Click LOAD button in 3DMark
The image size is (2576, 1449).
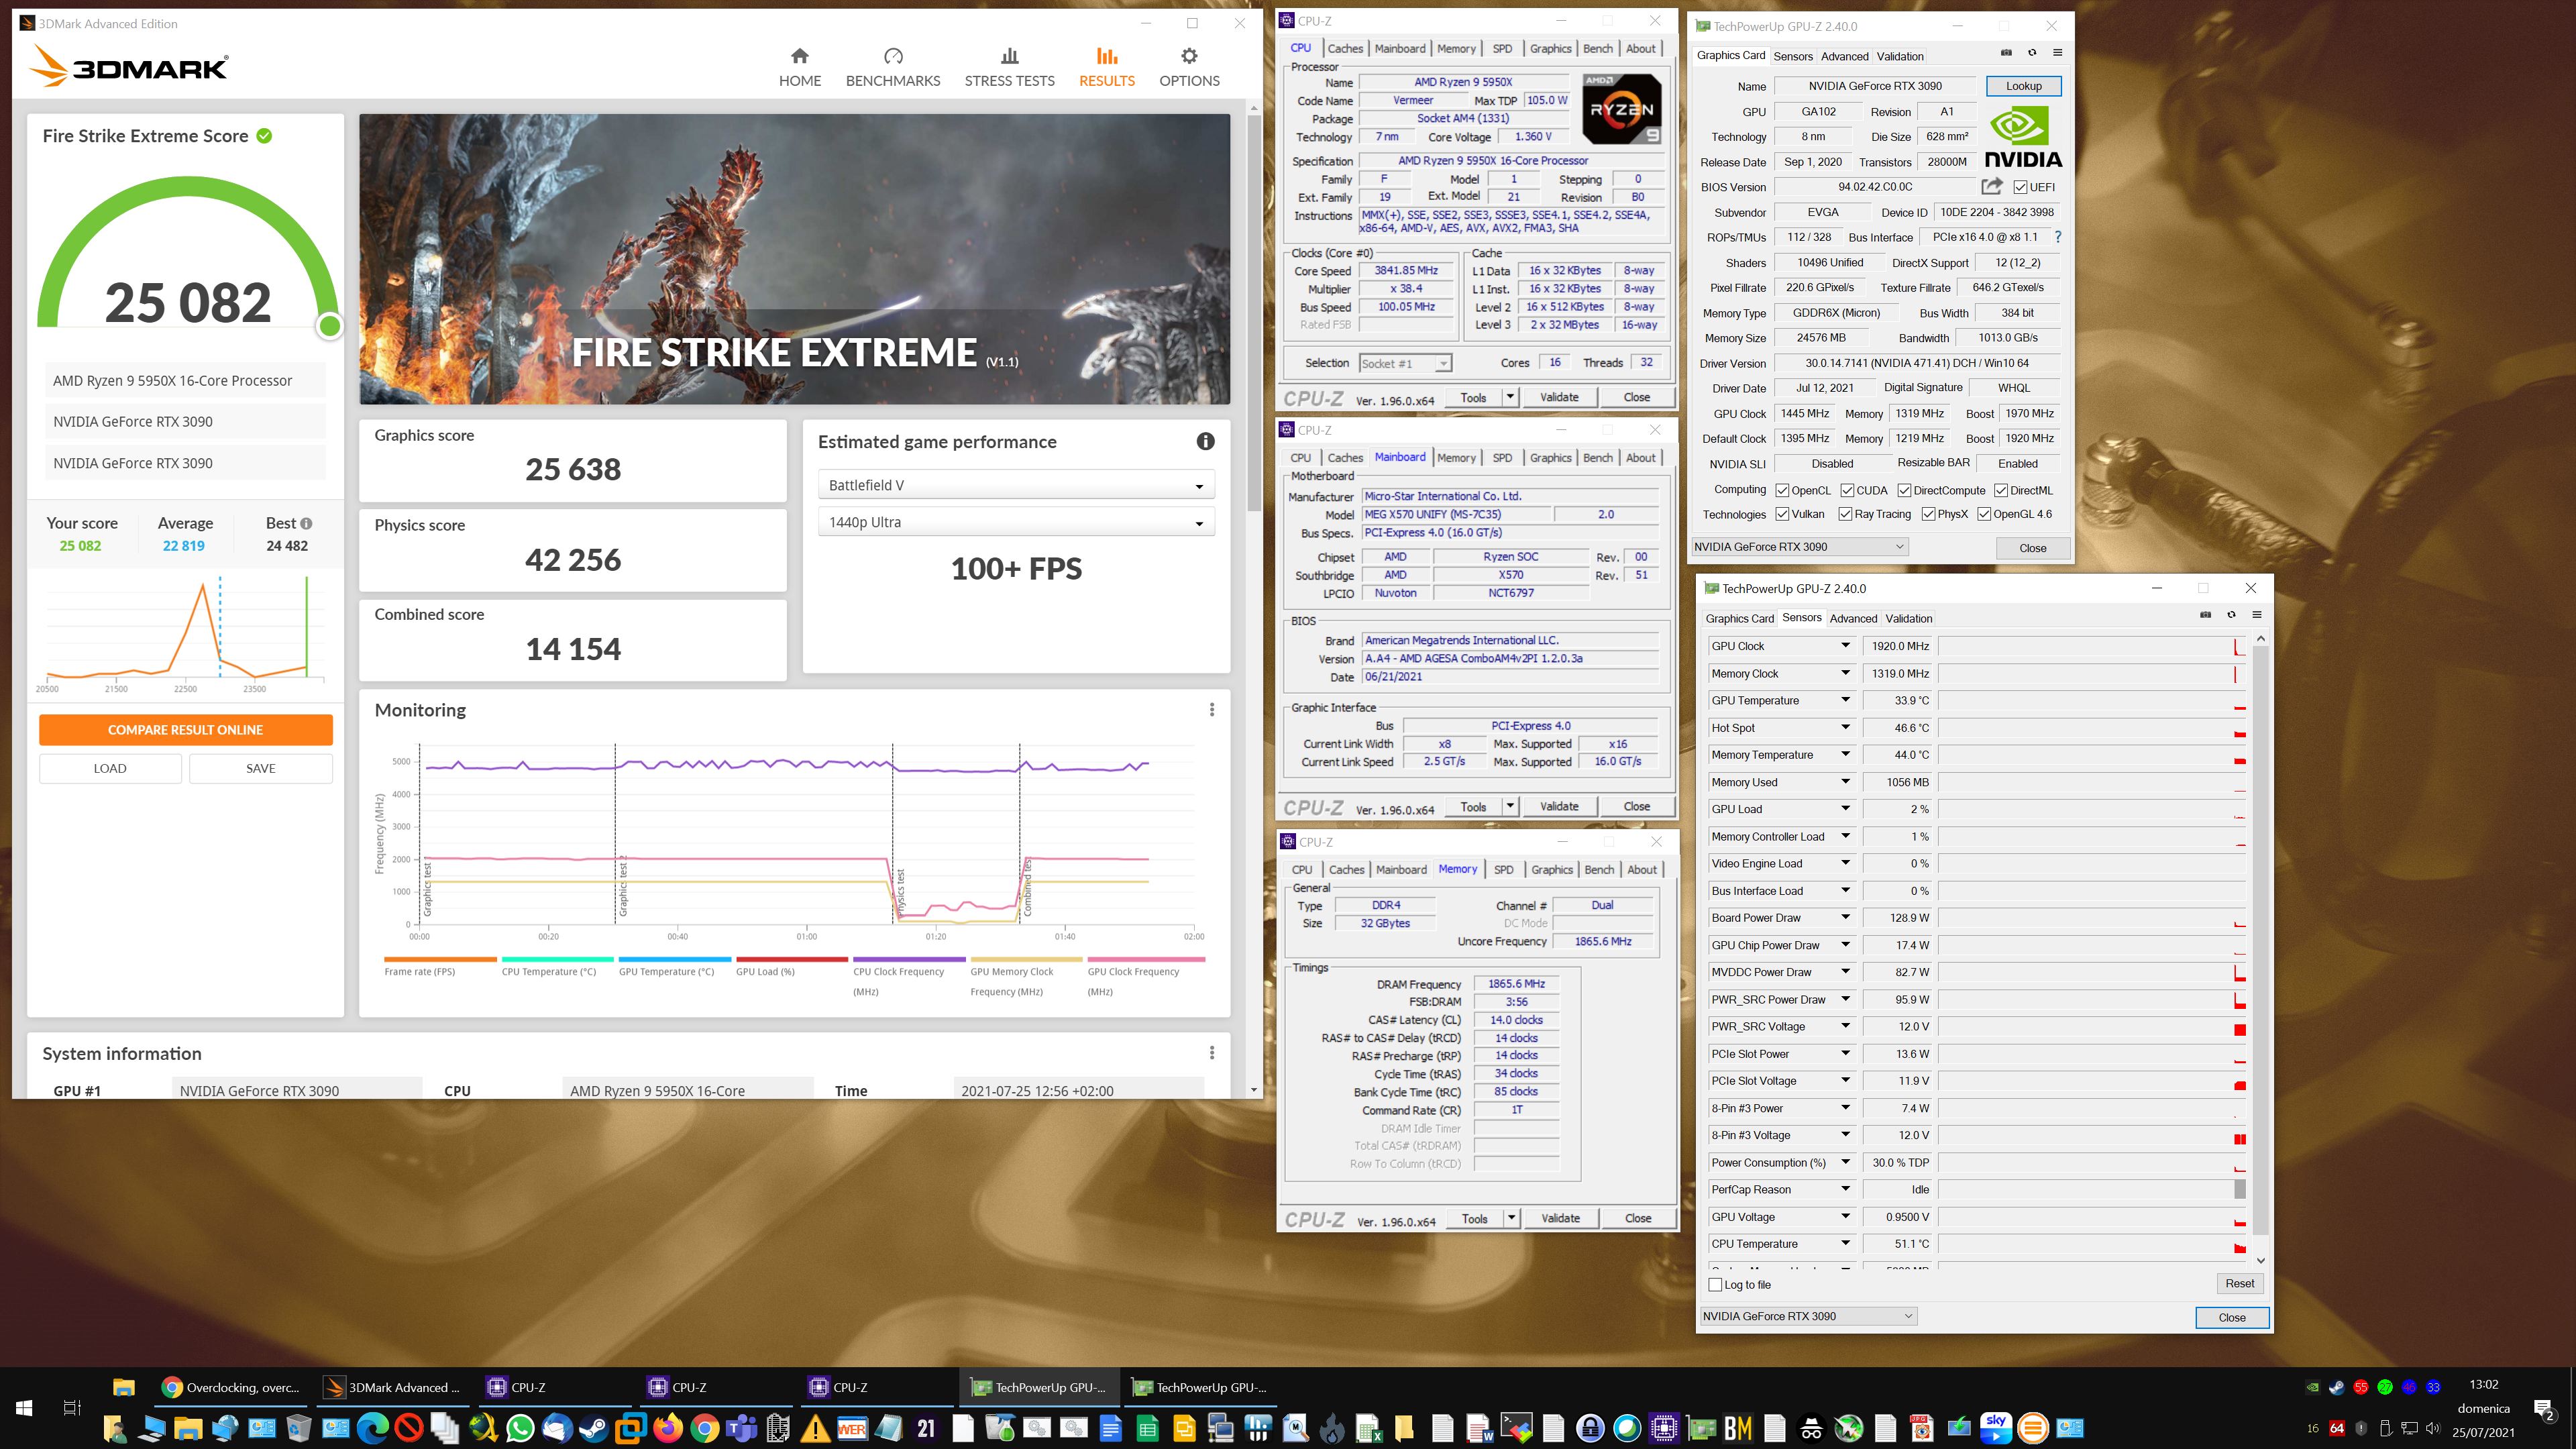[110, 768]
